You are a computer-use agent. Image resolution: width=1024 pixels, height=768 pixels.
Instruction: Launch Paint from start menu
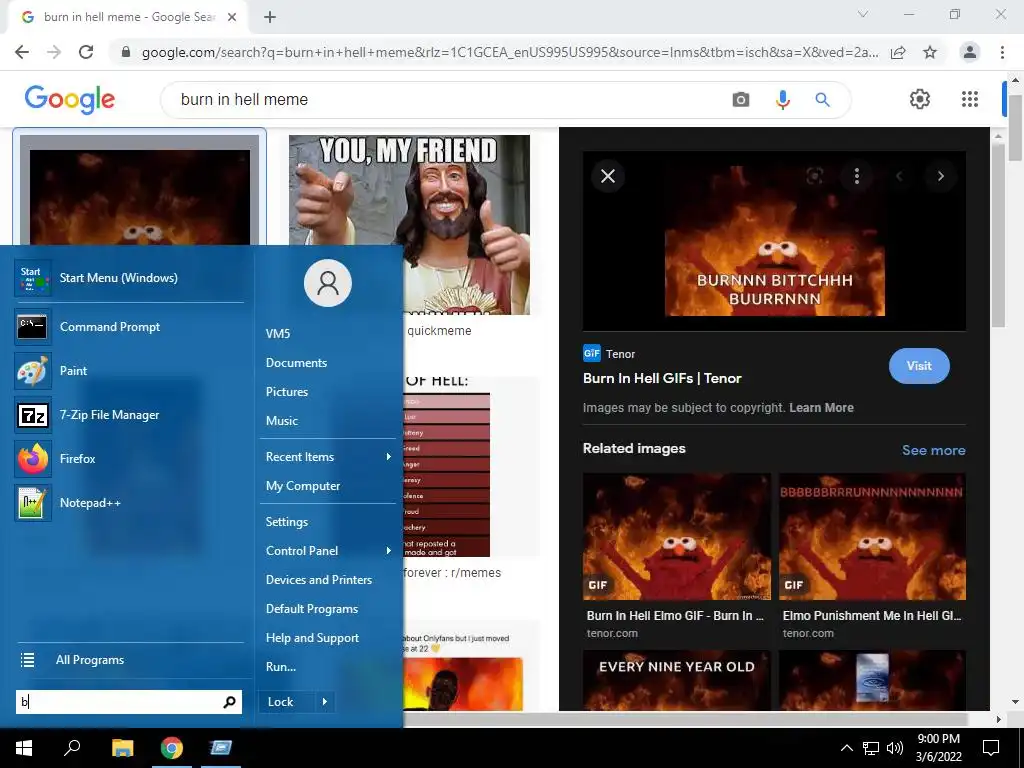[x=129, y=370]
